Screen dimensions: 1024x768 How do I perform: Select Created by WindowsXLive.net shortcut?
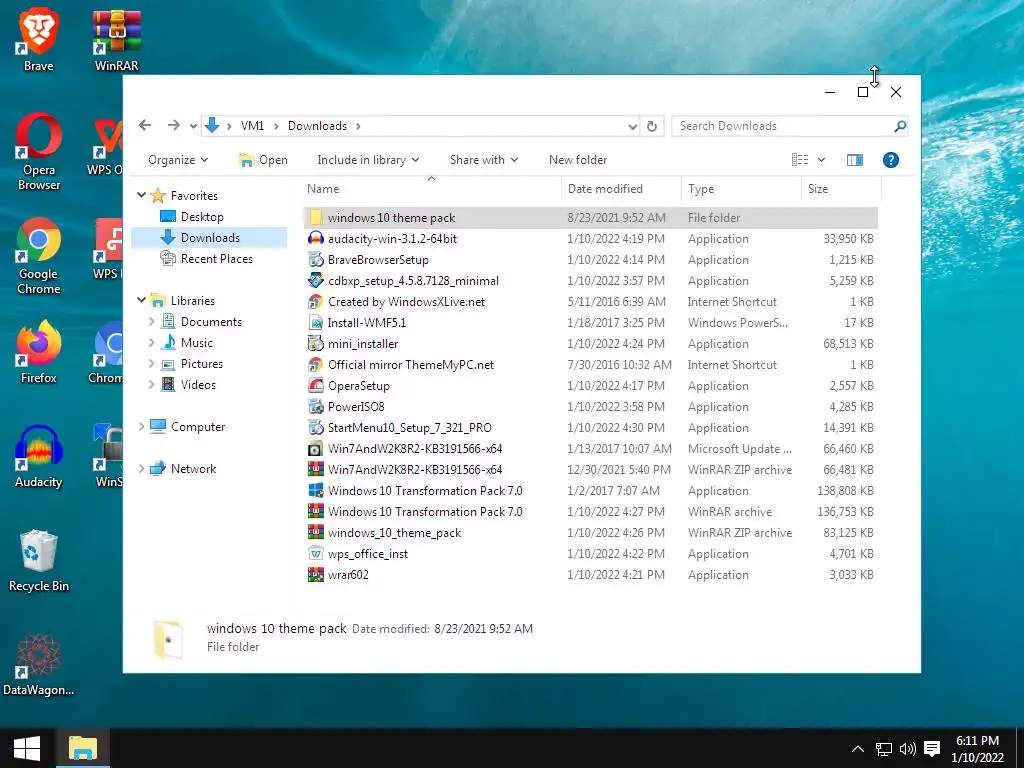(591, 302)
